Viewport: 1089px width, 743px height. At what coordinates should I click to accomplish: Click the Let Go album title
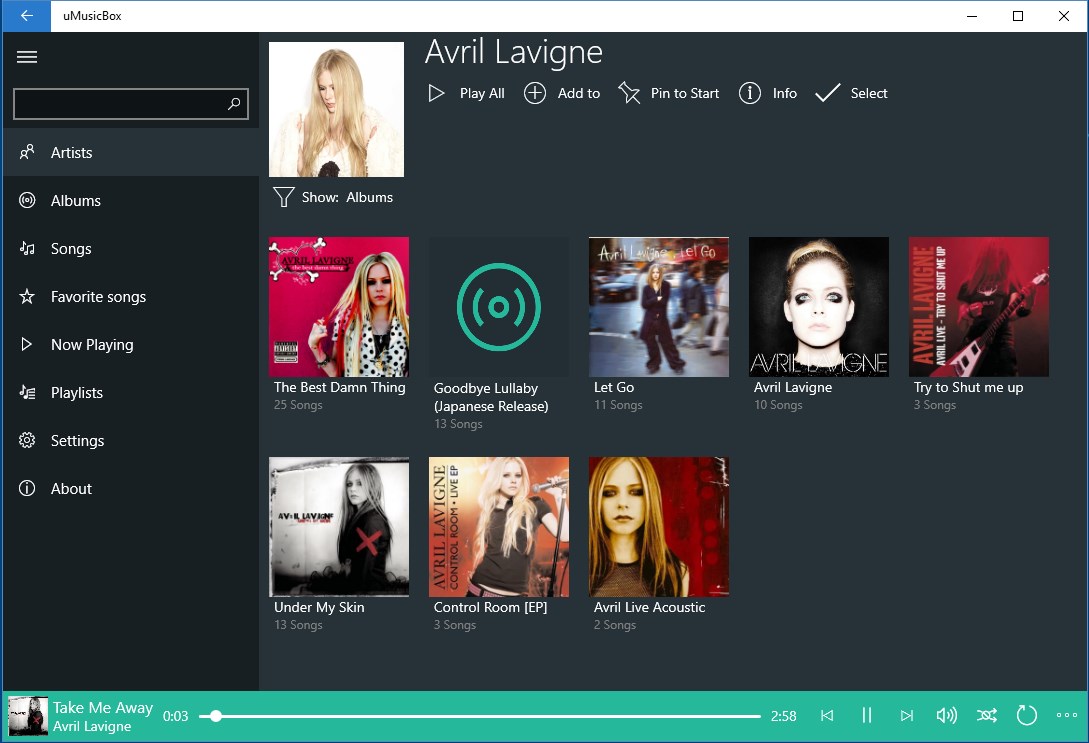coord(614,387)
